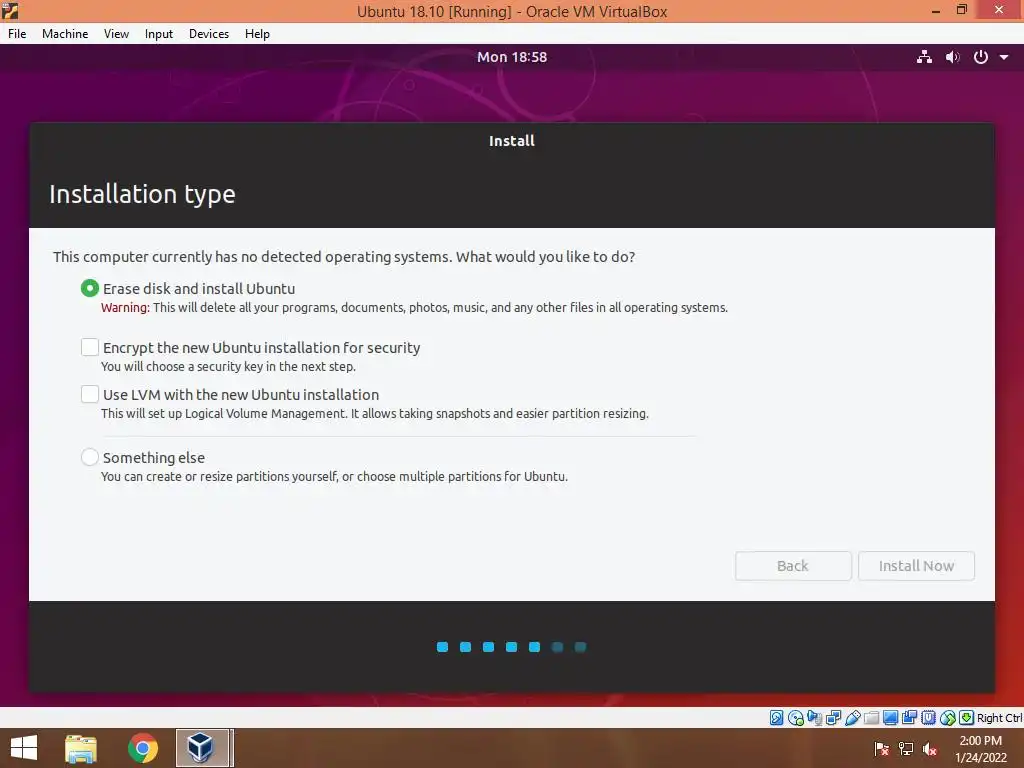Open the audio settings indicator in VirtualBox status bar
The image size is (1024, 768).
click(x=814, y=718)
